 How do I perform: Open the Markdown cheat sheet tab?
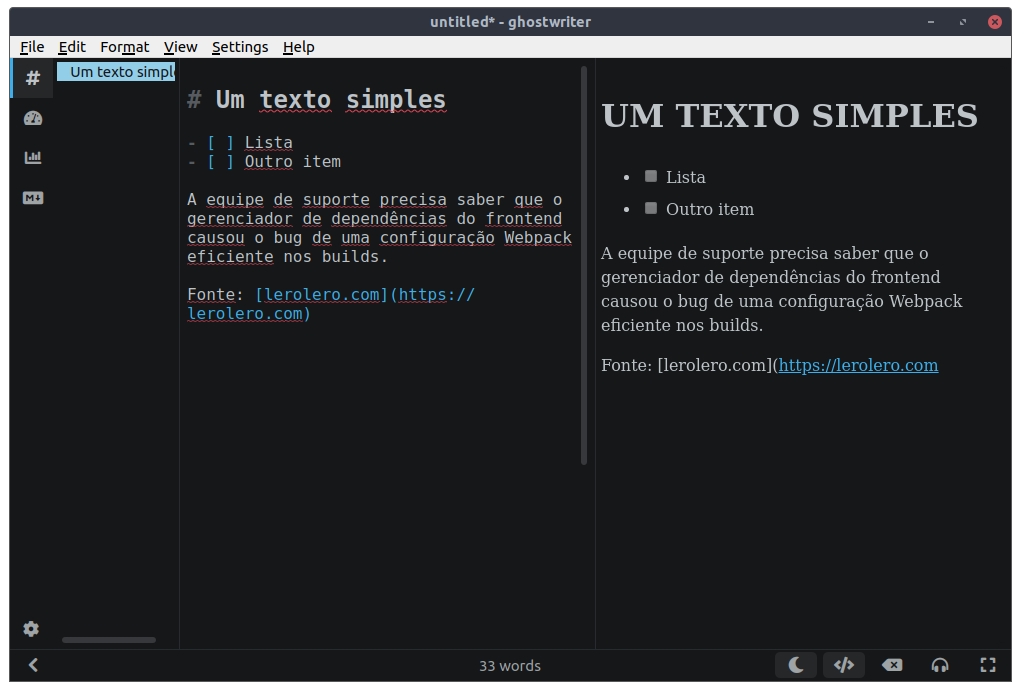[x=33, y=197]
